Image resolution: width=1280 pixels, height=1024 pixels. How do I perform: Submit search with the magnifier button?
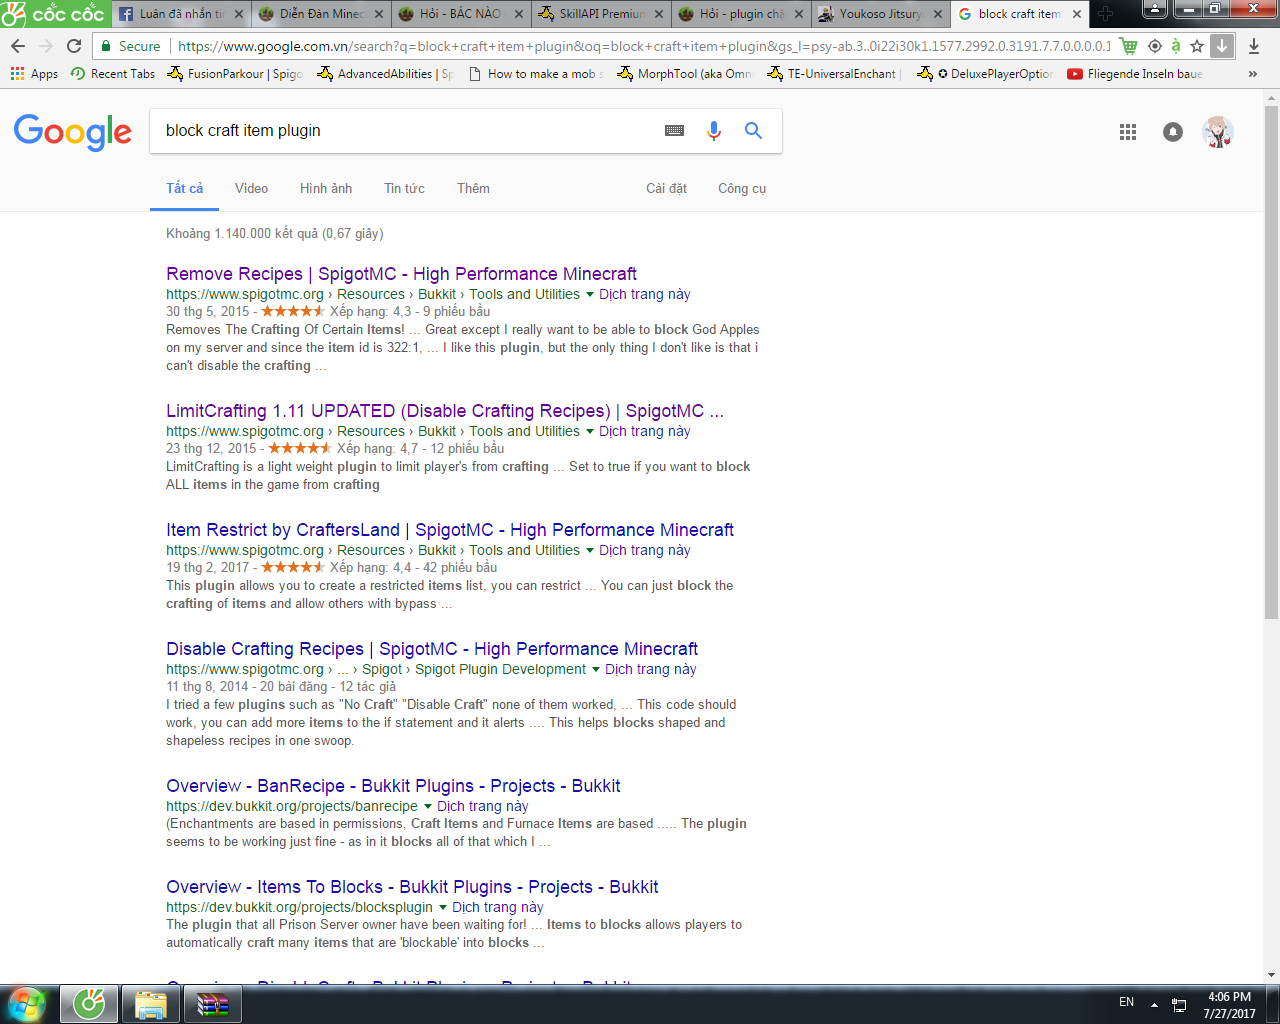(753, 131)
